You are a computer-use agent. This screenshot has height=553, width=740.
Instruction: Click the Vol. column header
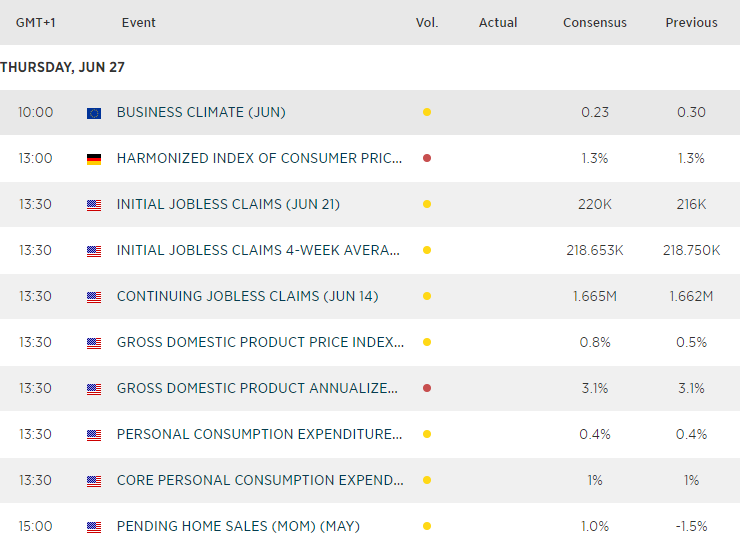pyautogui.click(x=427, y=22)
